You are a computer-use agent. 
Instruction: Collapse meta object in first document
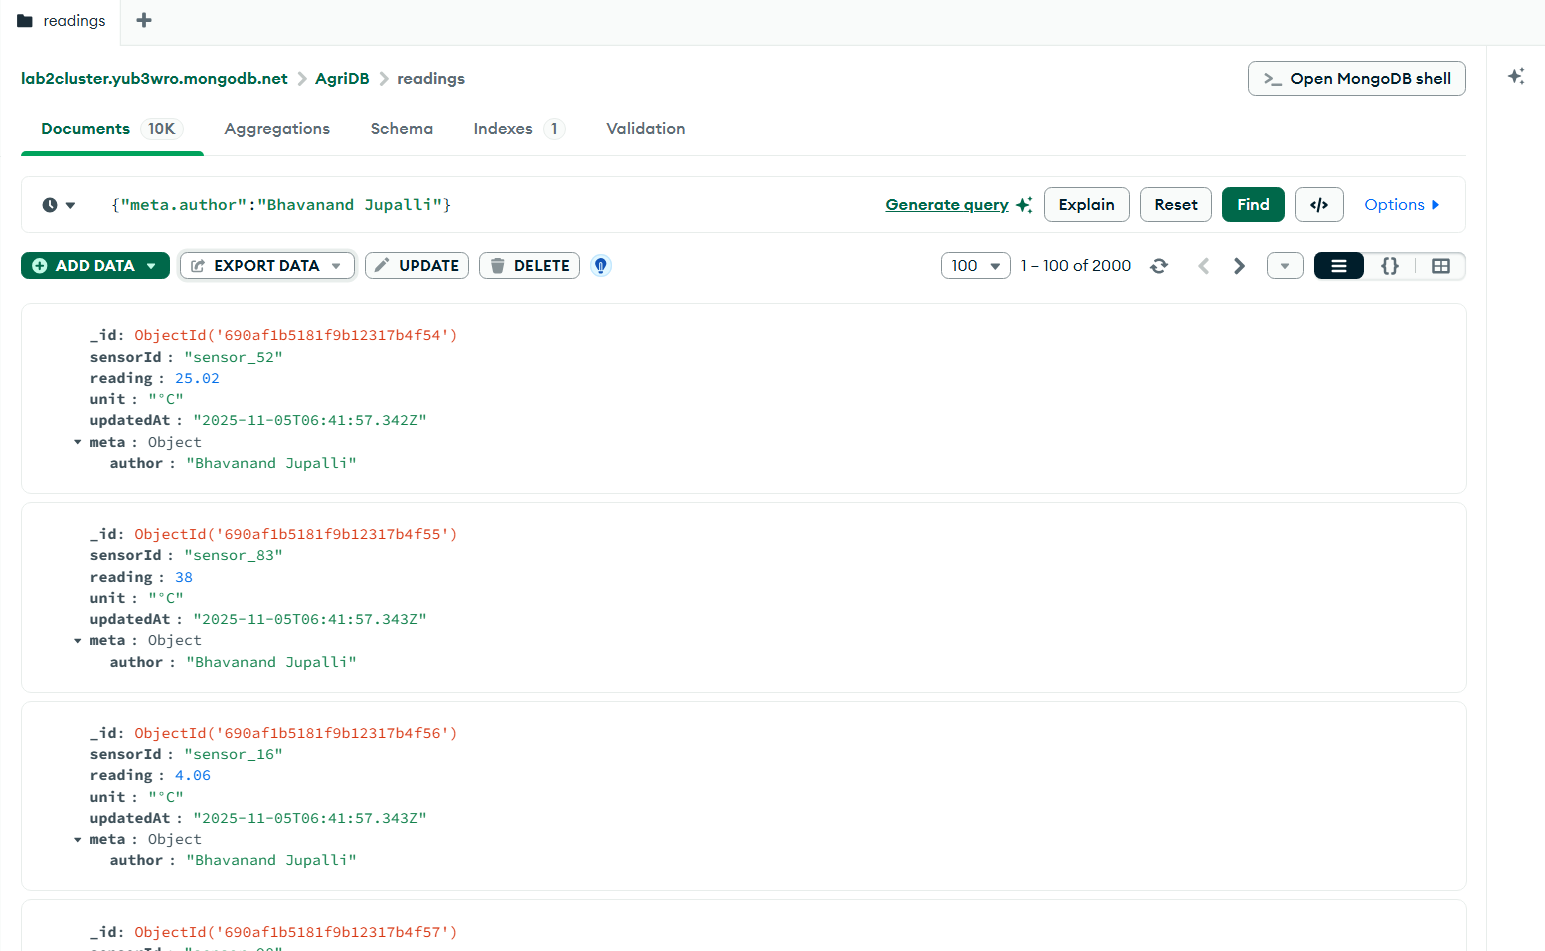point(78,442)
